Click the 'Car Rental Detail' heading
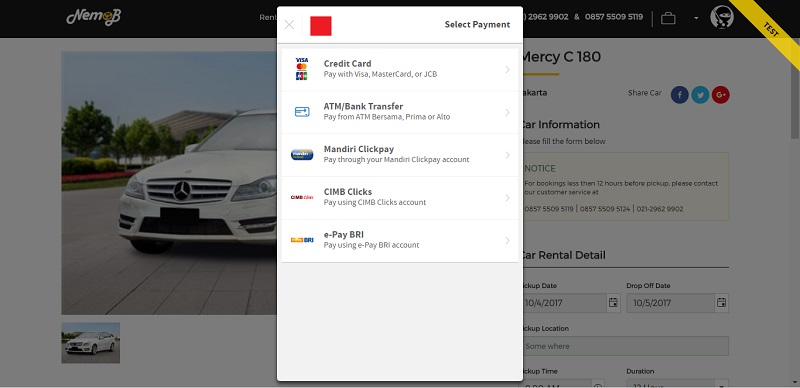This screenshot has height=388, width=800. click(563, 255)
